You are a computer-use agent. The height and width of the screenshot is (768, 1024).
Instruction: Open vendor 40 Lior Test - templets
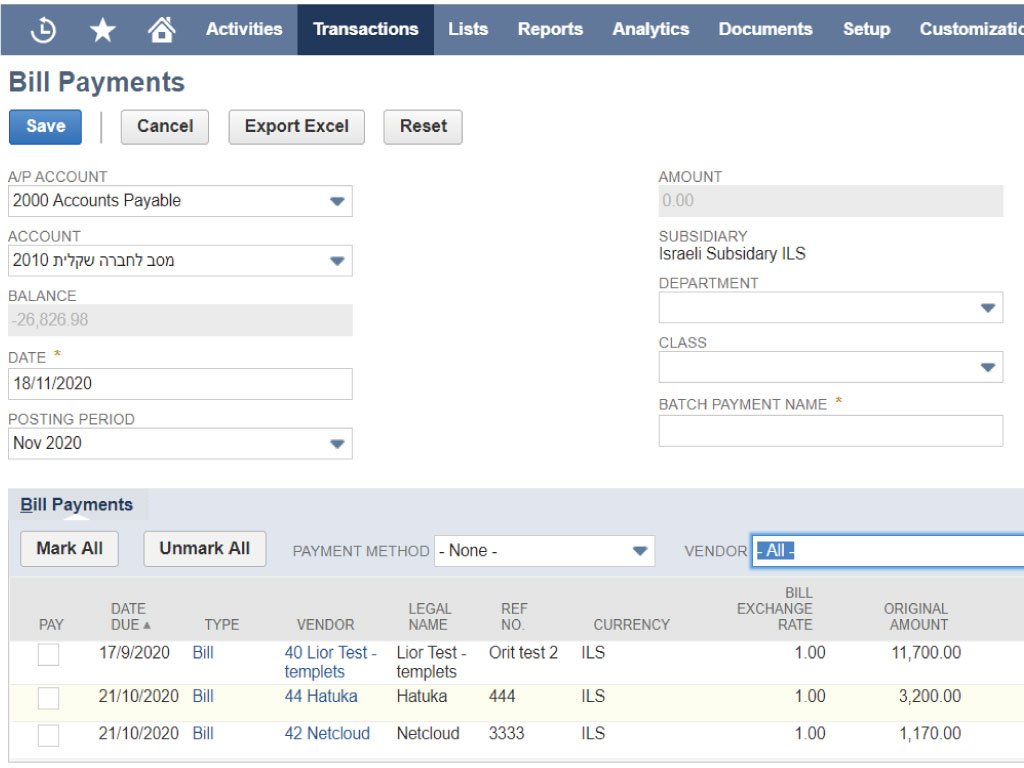330,662
